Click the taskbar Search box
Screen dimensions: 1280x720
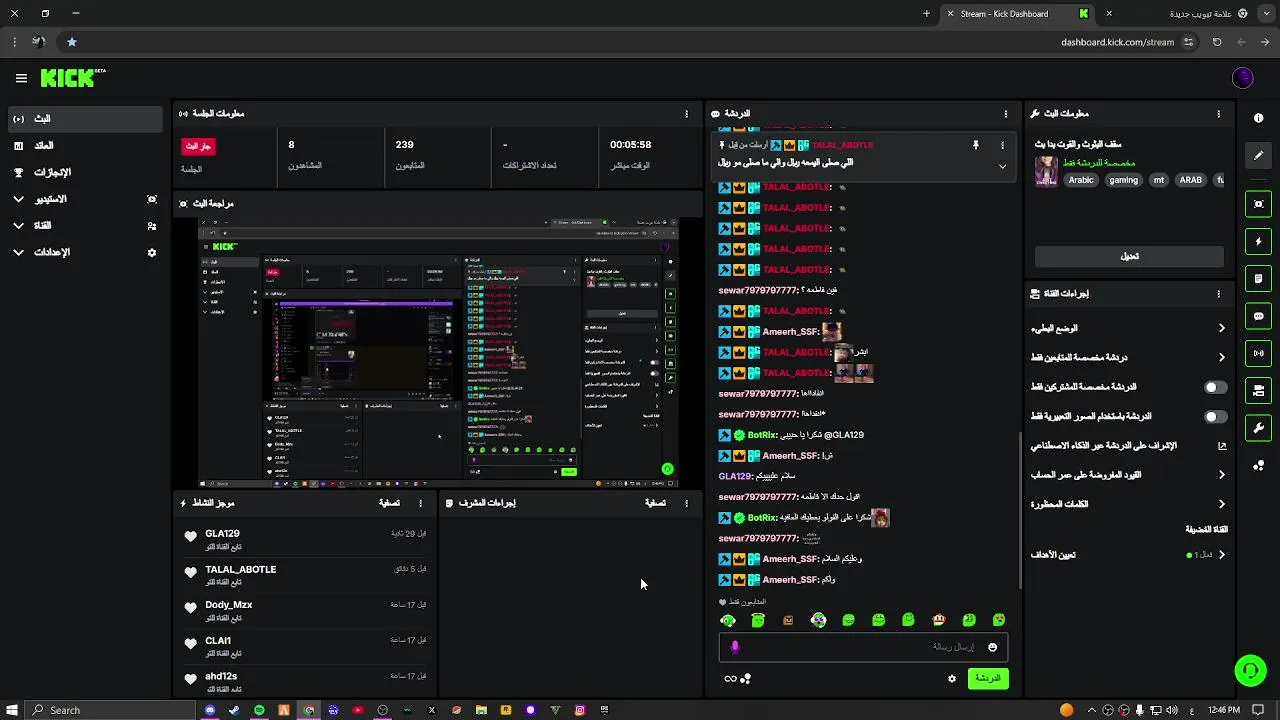pos(112,710)
